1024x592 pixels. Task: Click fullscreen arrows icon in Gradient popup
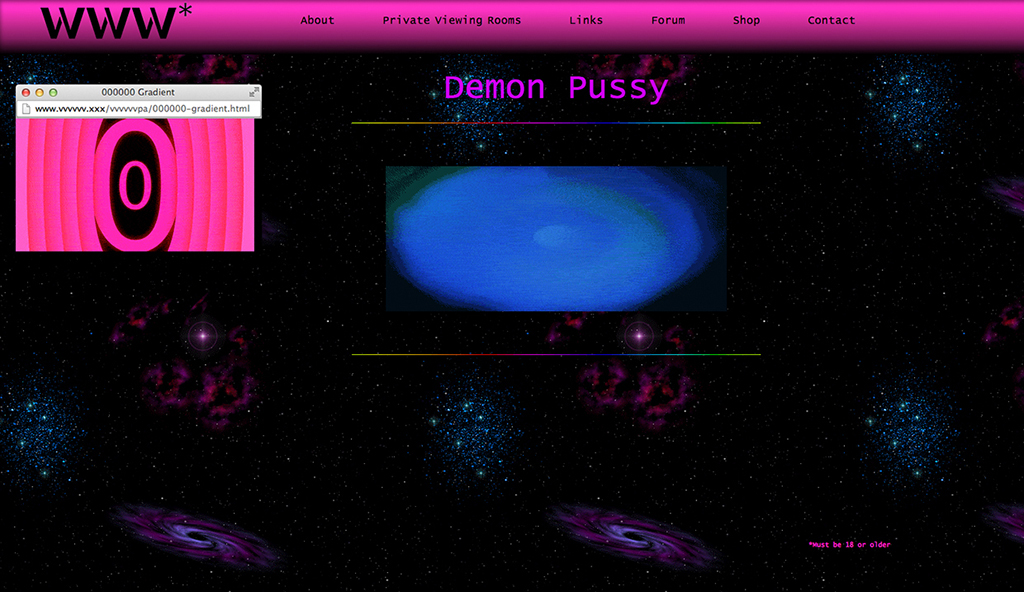pyautogui.click(x=253, y=92)
